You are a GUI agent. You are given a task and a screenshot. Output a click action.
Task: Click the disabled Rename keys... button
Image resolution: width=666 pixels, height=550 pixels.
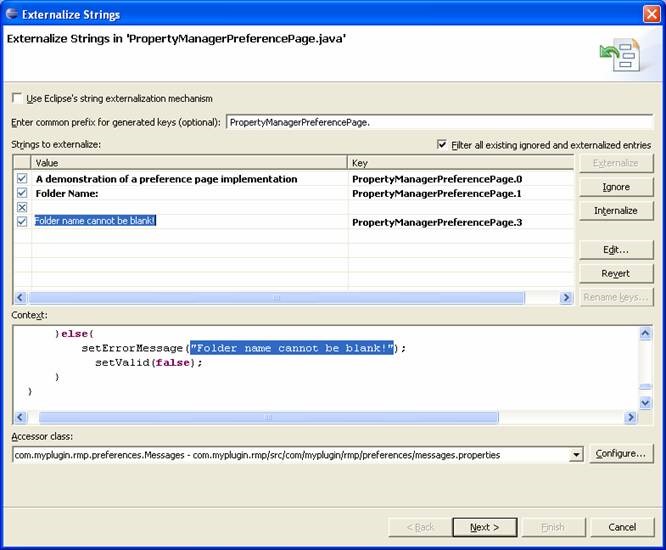click(616, 297)
